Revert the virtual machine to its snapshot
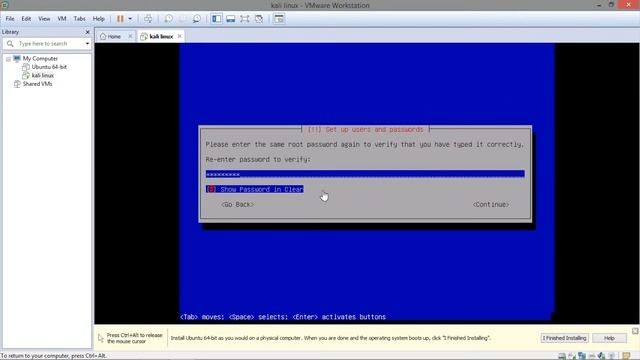 [182, 19]
